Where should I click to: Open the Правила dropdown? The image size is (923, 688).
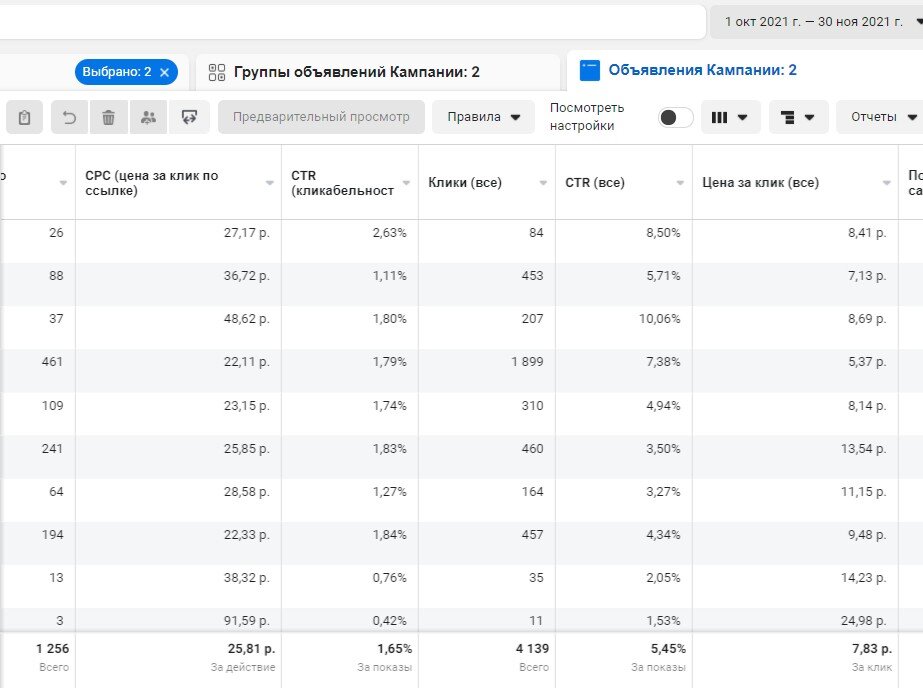[x=483, y=117]
